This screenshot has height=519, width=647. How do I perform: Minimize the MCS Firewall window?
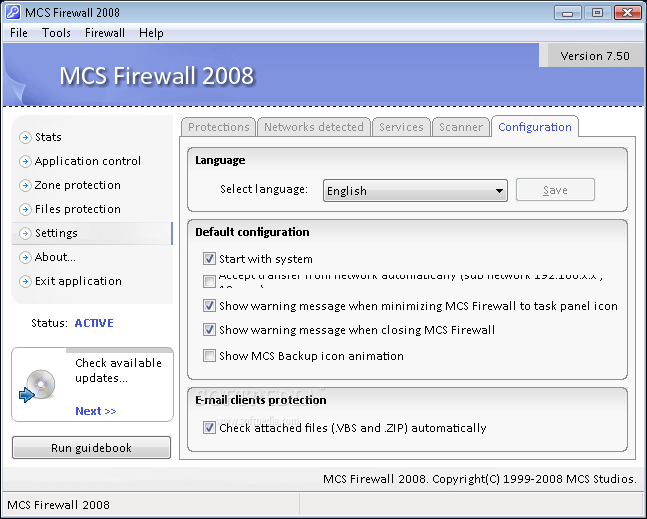click(x=567, y=13)
